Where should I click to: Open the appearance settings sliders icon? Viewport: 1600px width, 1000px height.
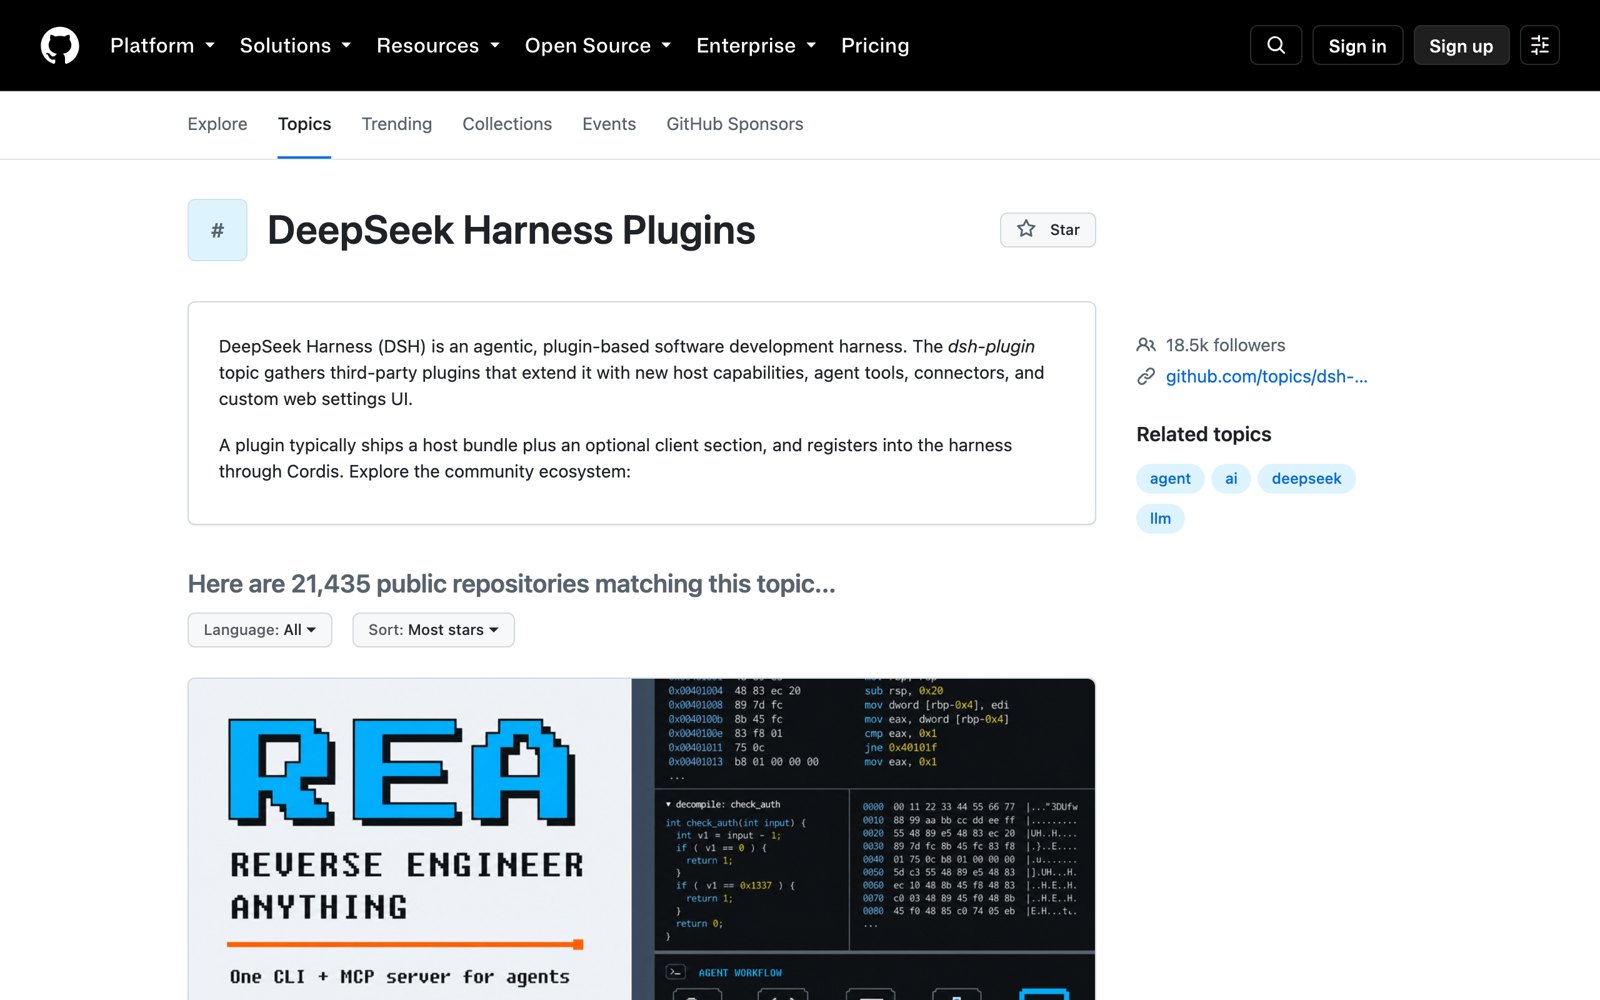pos(1540,45)
